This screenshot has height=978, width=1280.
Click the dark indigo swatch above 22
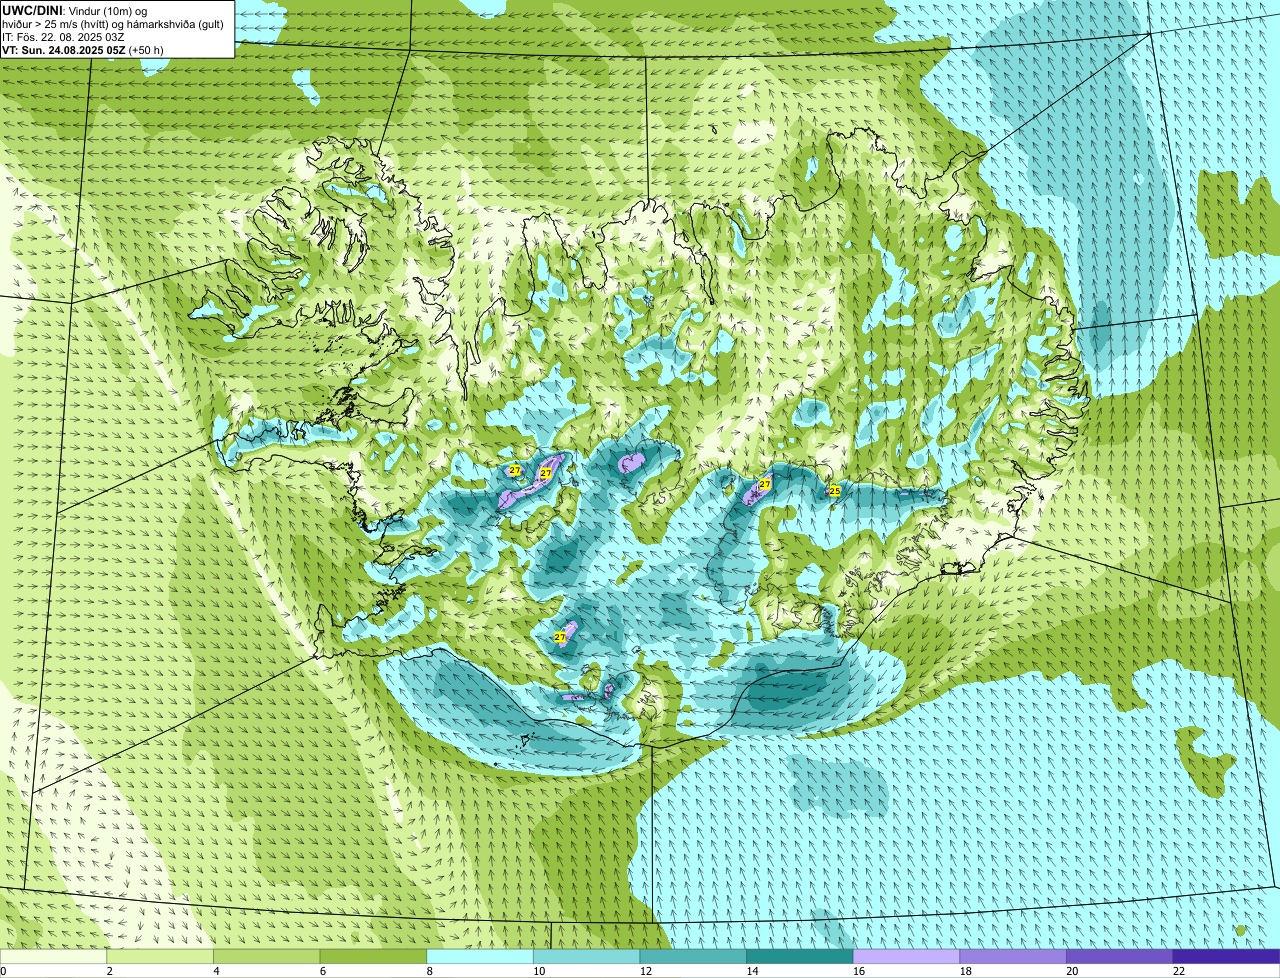pyautogui.click(x=1226, y=956)
